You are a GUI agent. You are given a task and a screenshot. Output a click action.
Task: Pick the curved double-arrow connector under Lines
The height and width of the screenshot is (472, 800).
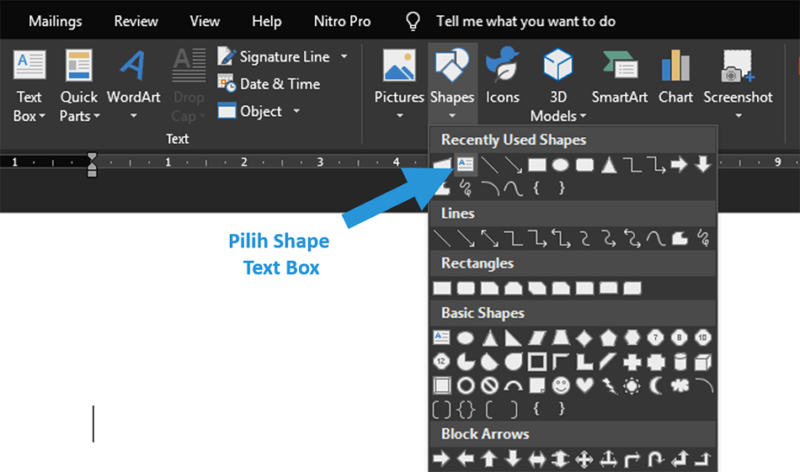632,238
